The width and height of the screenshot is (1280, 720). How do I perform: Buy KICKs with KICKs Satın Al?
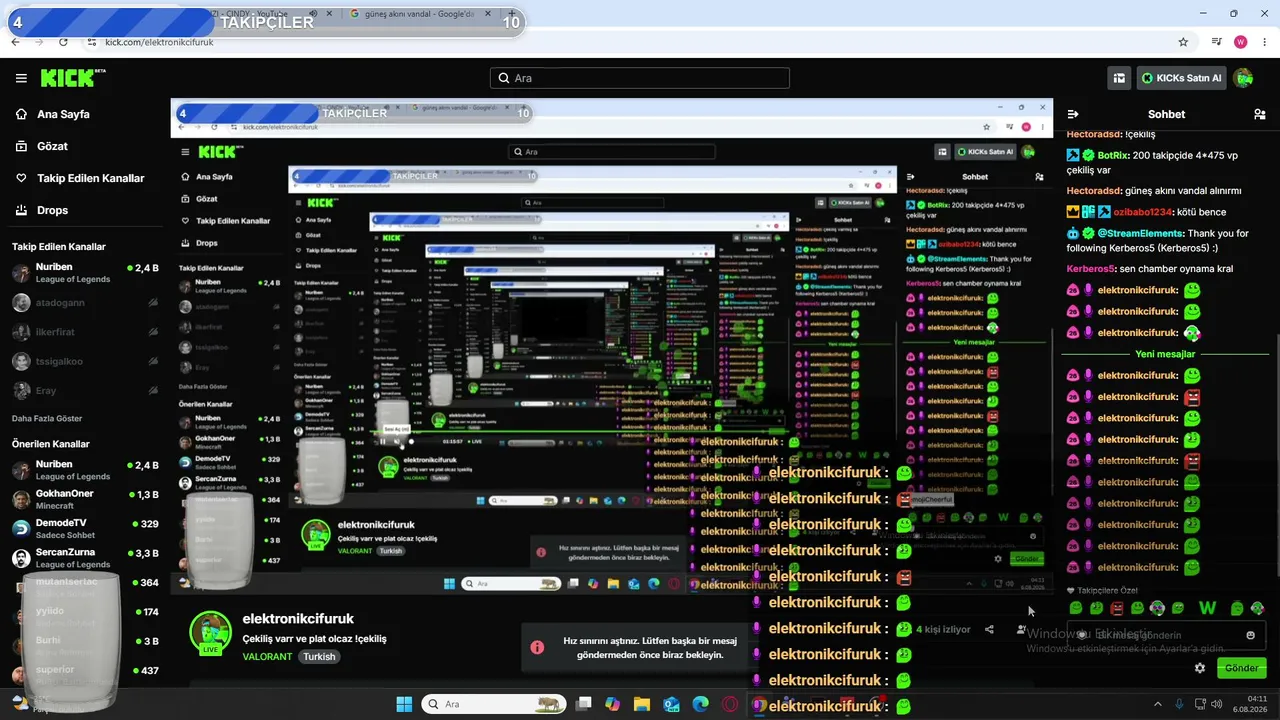click(x=1181, y=78)
